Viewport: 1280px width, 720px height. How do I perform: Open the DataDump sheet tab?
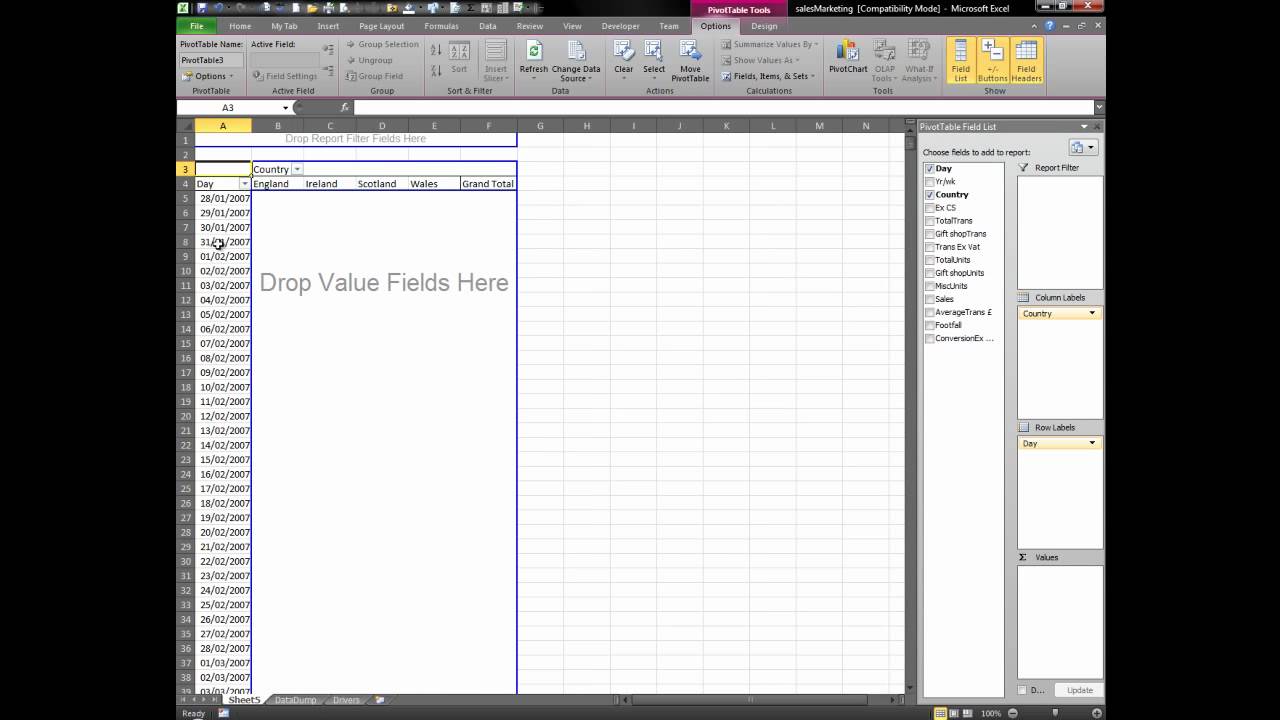[x=296, y=700]
